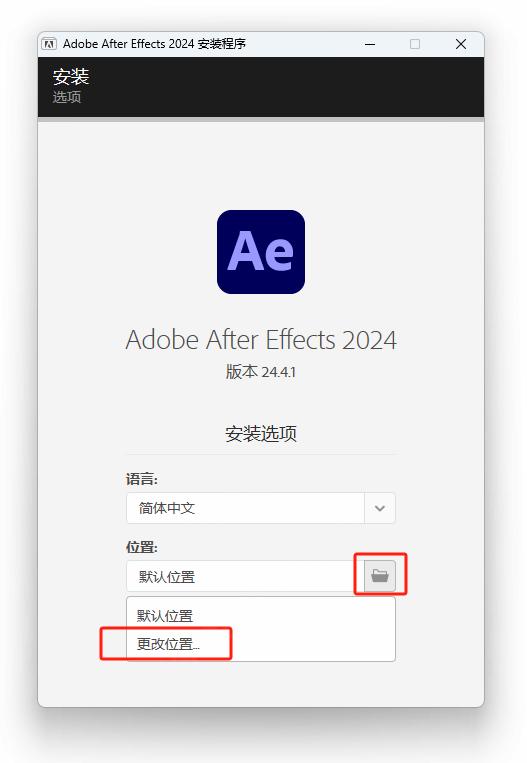This screenshot has height=763, width=527.
Task: Click the 安装选项 section heading
Action: click(261, 434)
